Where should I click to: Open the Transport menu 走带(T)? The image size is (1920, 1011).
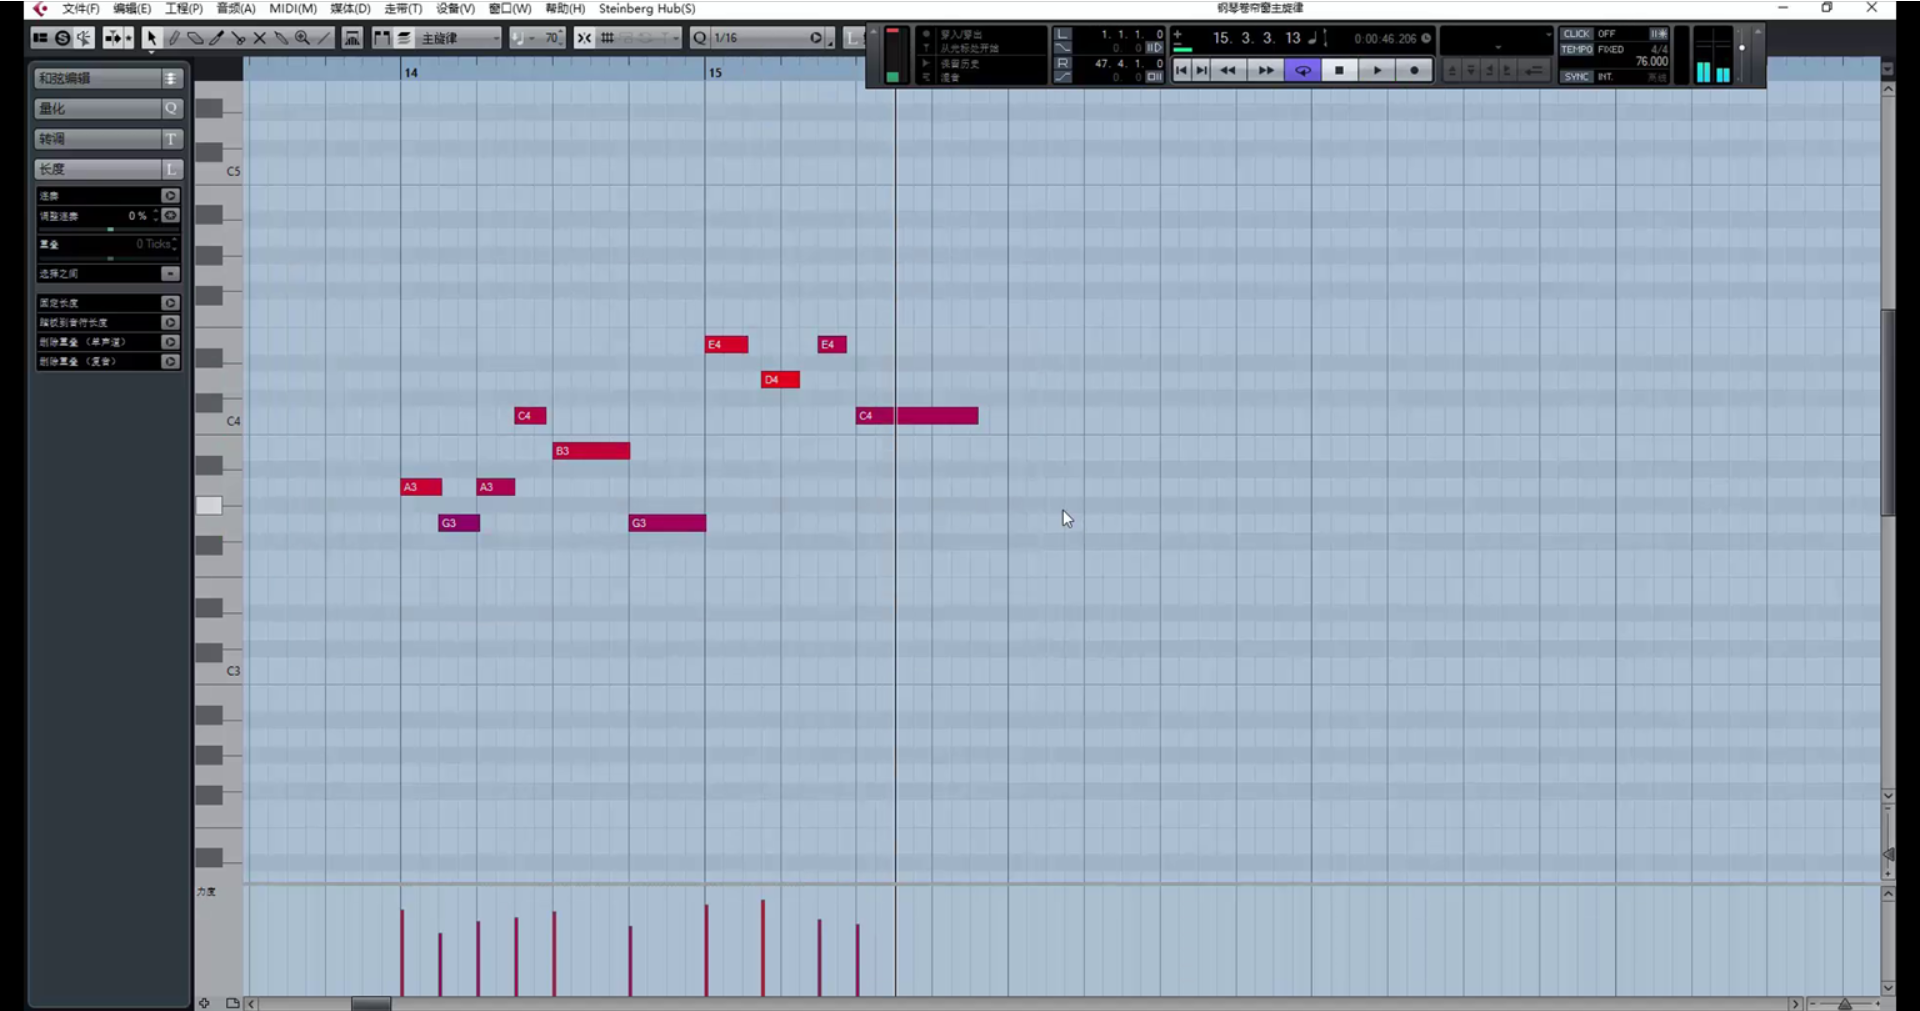click(403, 8)
